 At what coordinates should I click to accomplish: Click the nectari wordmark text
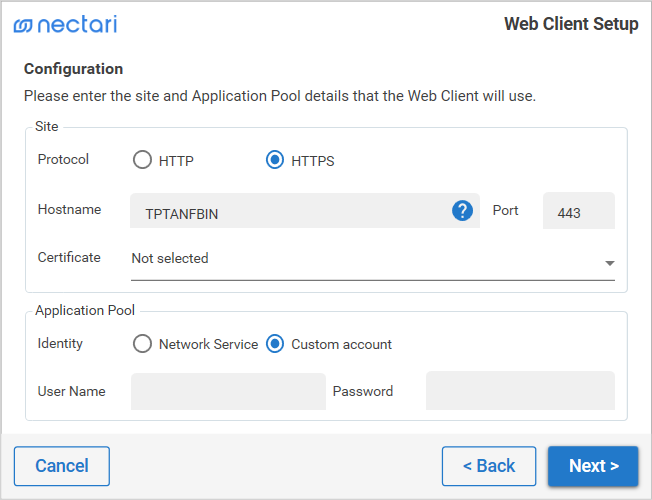[x=77, y=24]
